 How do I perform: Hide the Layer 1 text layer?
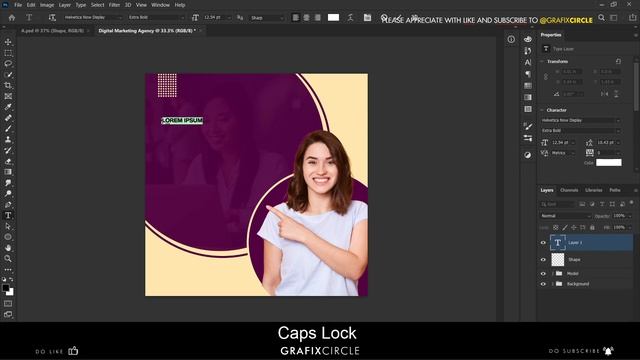click(x=543, y=242)
